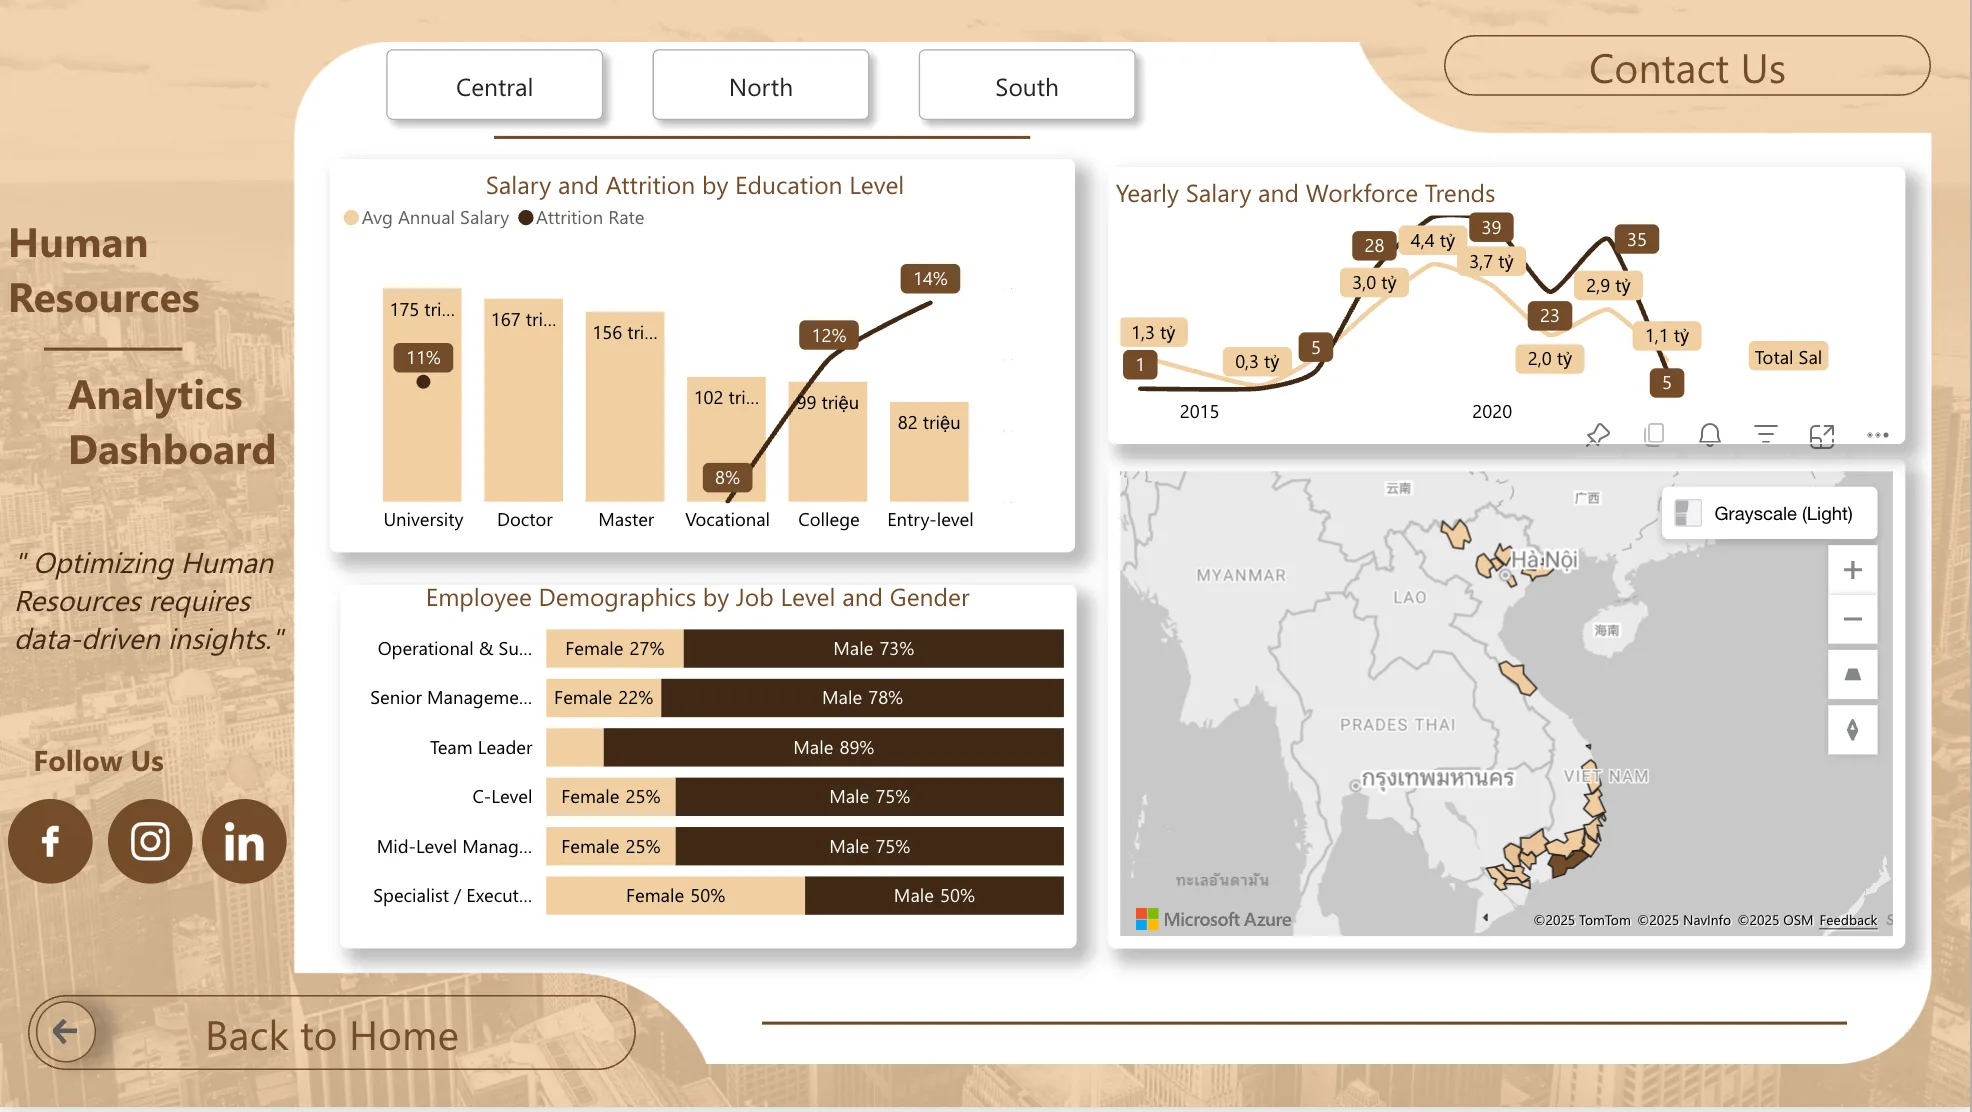
Task: Zoom out on the Vietnam map
Action: click(x=1852, y=619)
